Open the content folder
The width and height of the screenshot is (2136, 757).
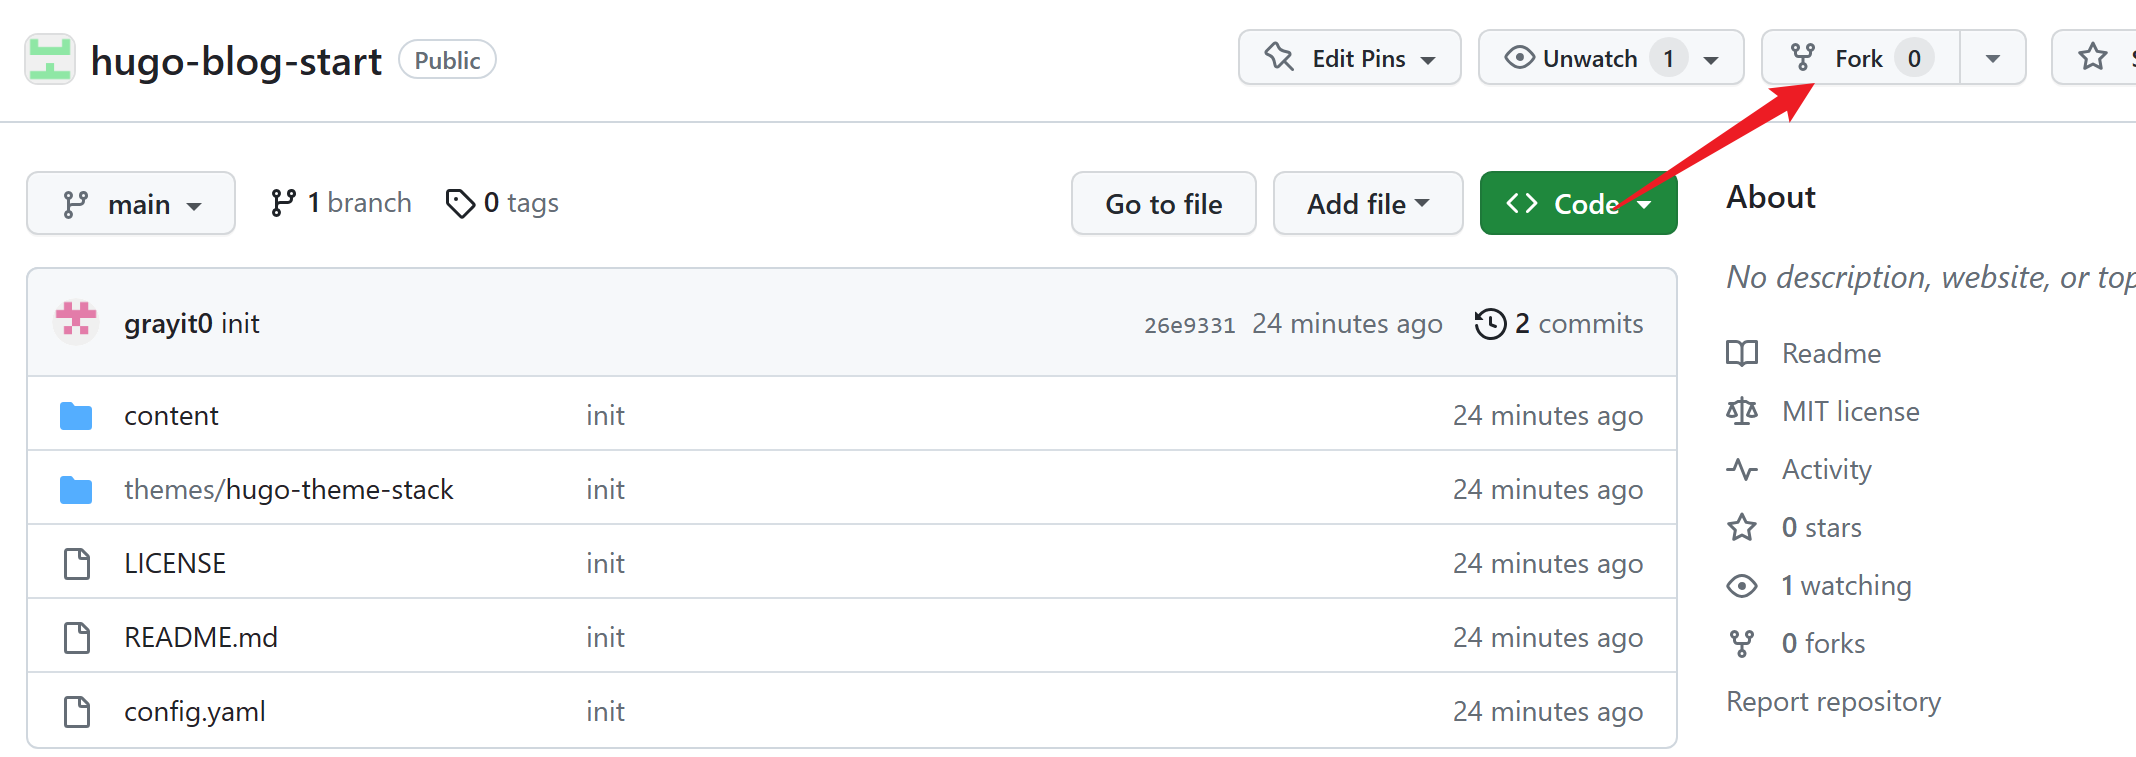(171, 416)
